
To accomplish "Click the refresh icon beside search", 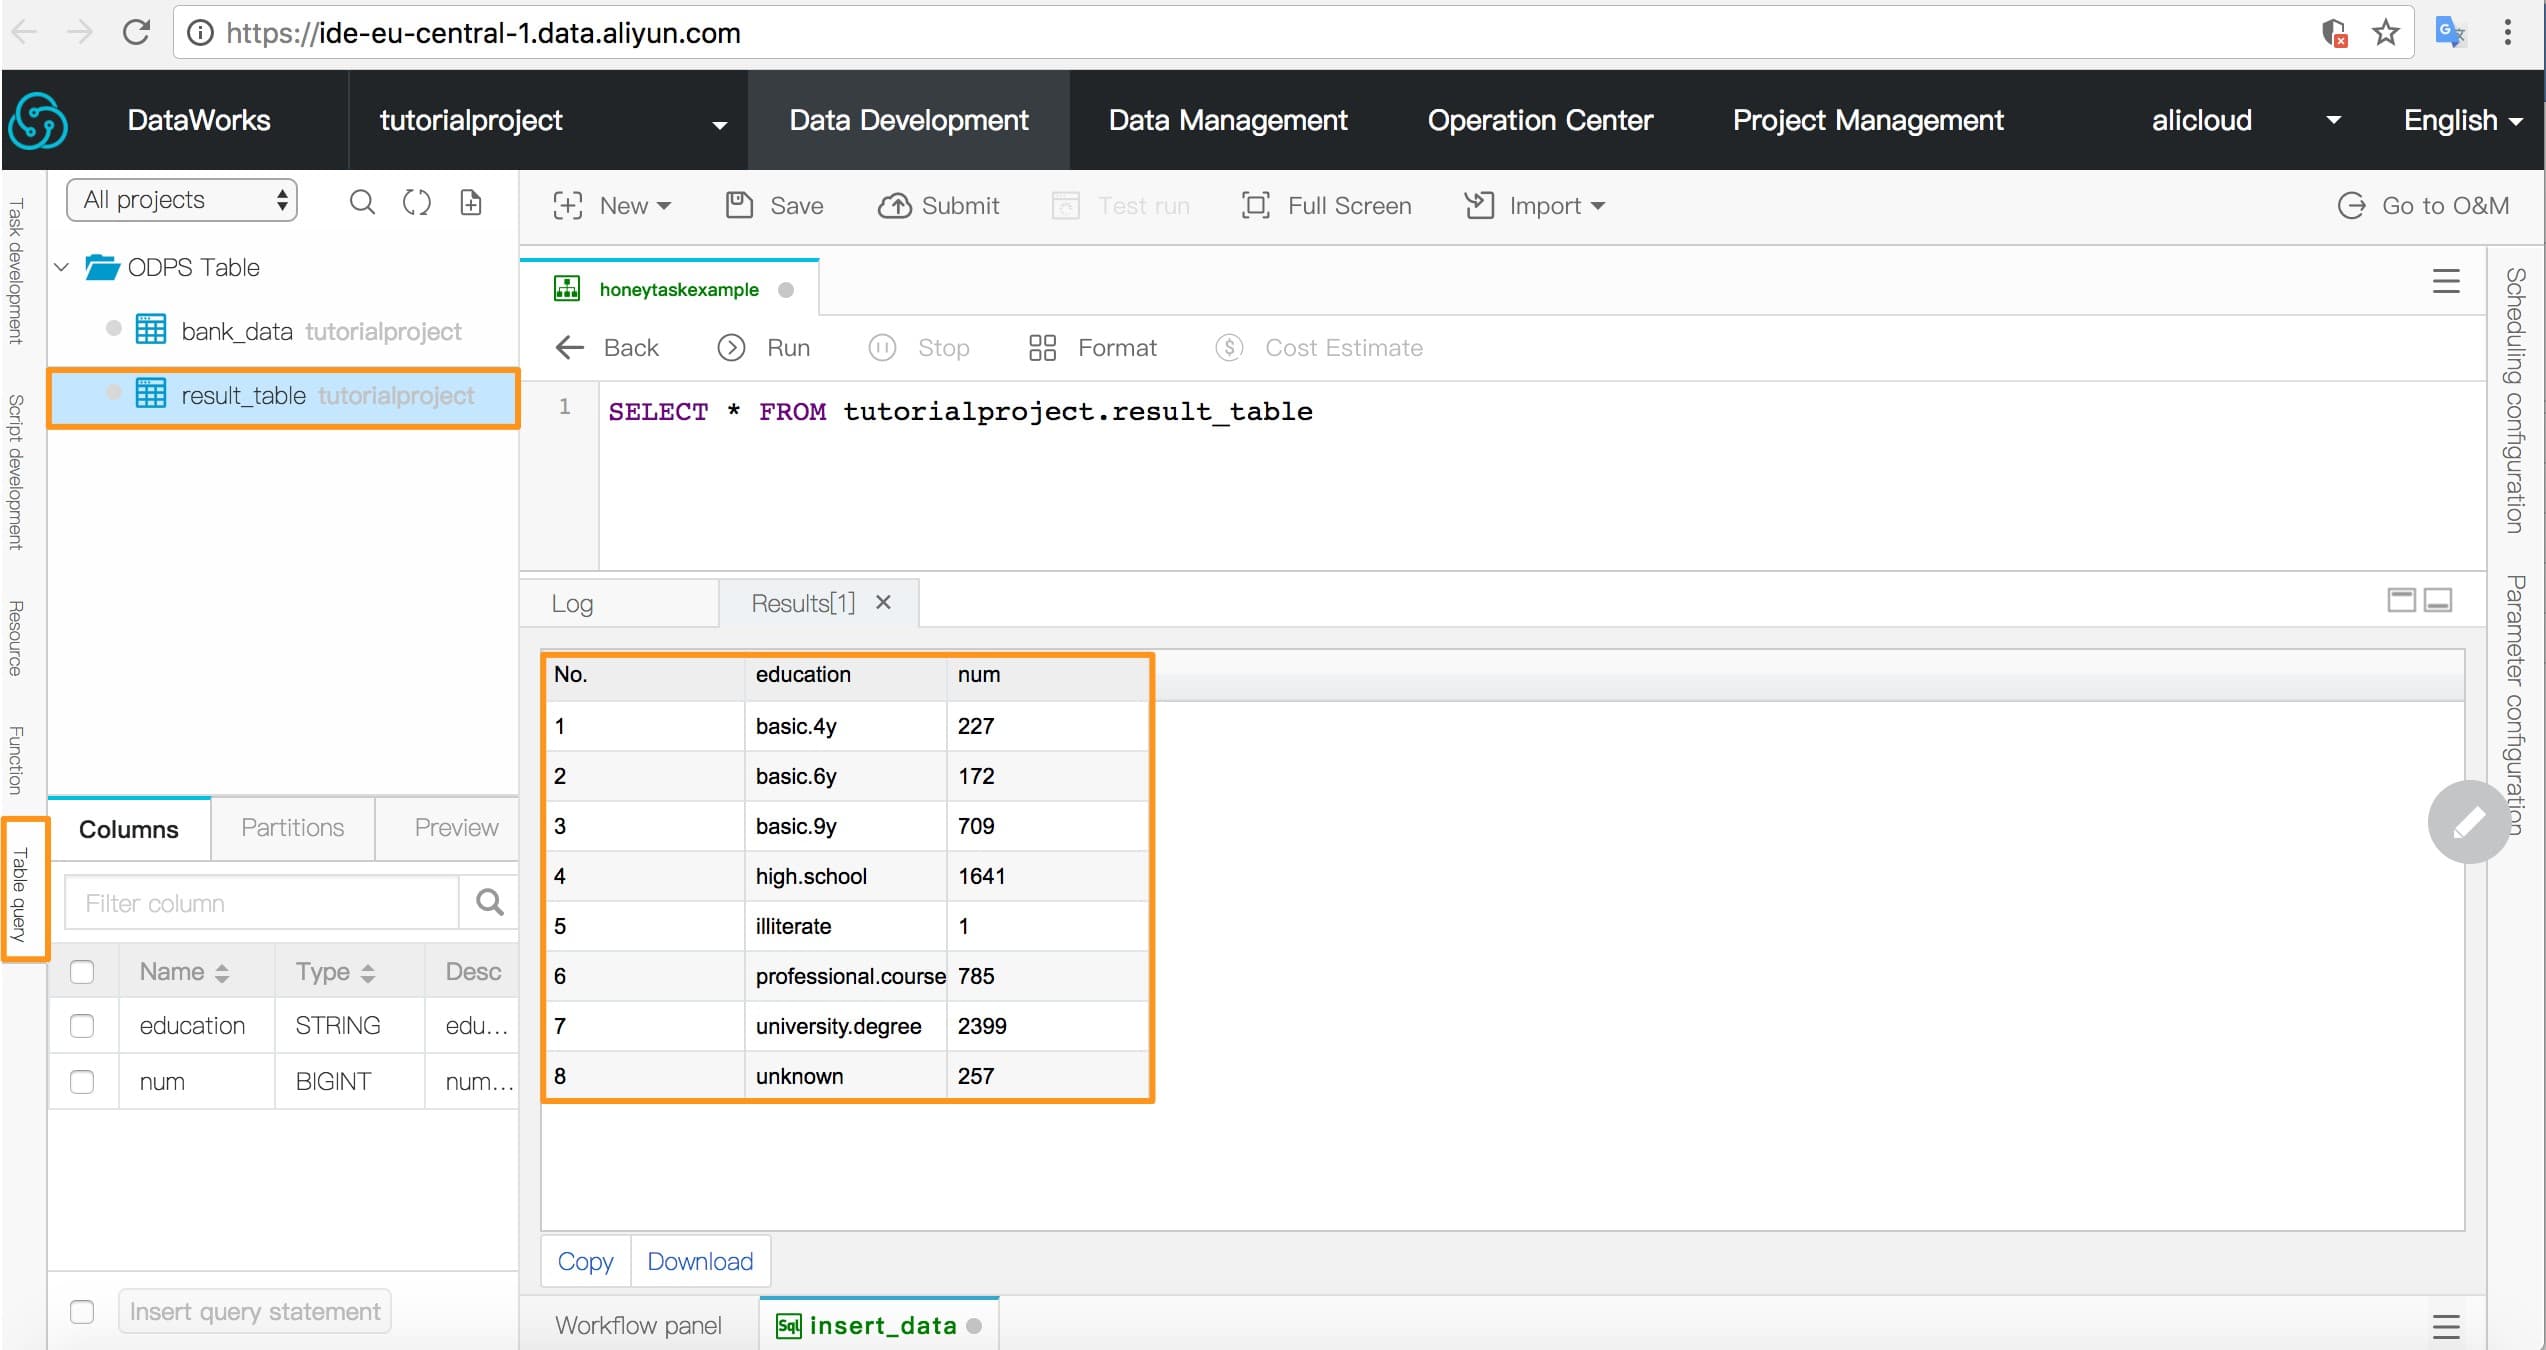I will click(x=416, y=203).
